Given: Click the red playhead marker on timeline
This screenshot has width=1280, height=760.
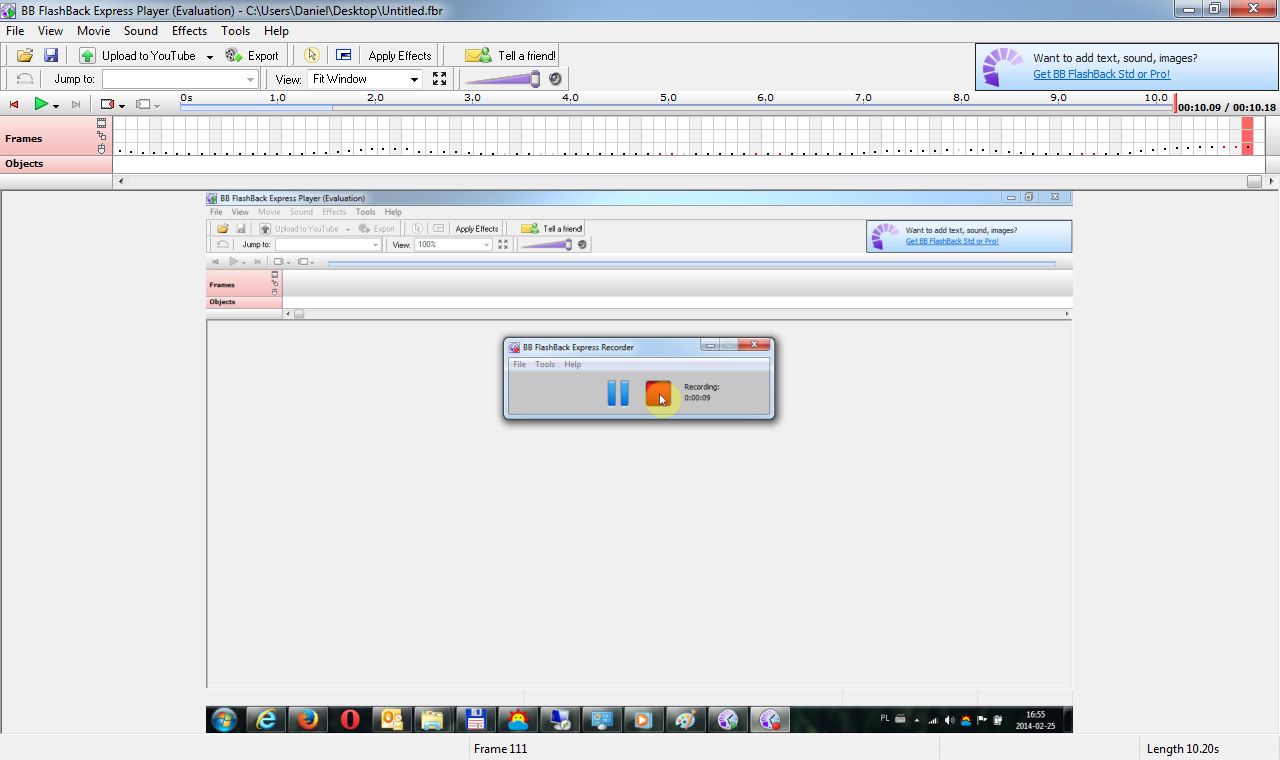Looking at the screenshot, I should click(x=1175, y=104).
